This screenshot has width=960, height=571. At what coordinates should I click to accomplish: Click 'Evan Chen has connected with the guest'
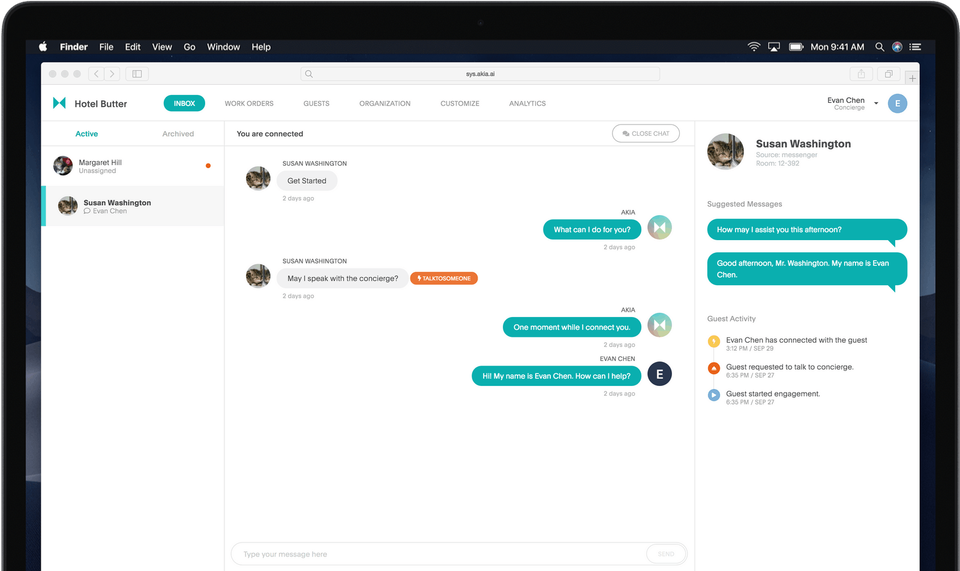(x=797, y=340)
